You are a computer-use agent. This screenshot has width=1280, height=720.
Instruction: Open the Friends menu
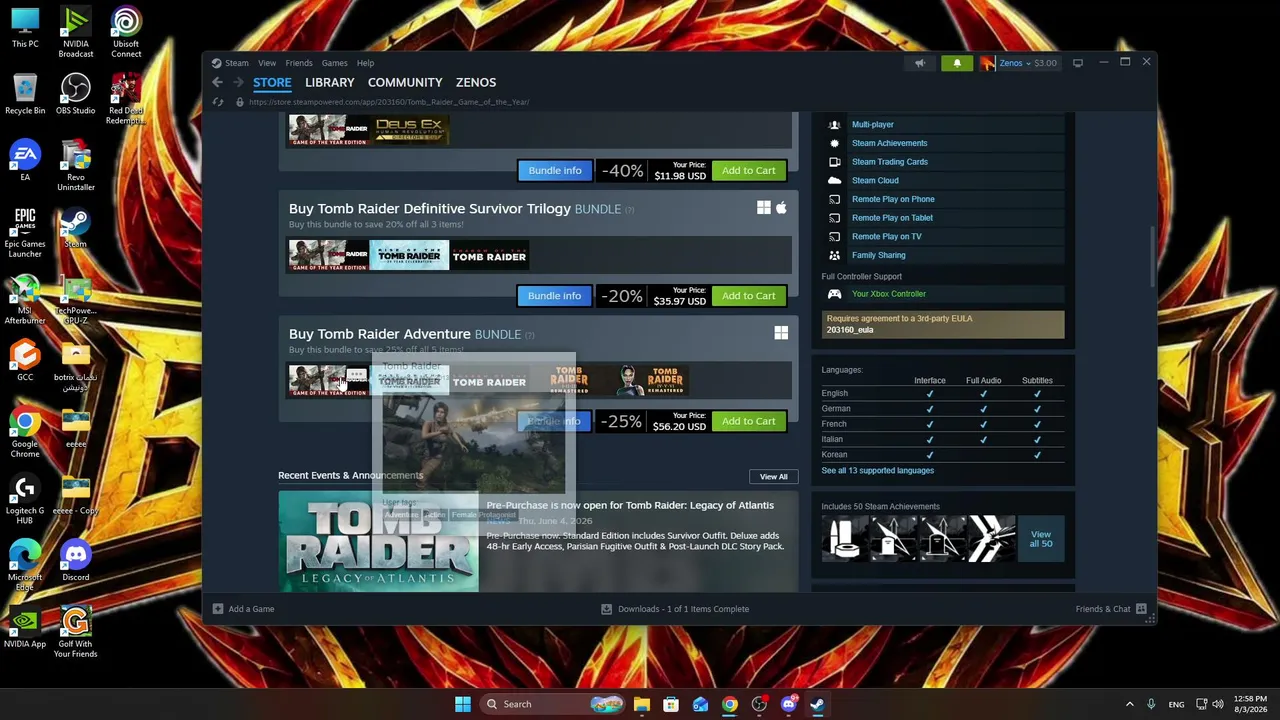coord(299,63)
